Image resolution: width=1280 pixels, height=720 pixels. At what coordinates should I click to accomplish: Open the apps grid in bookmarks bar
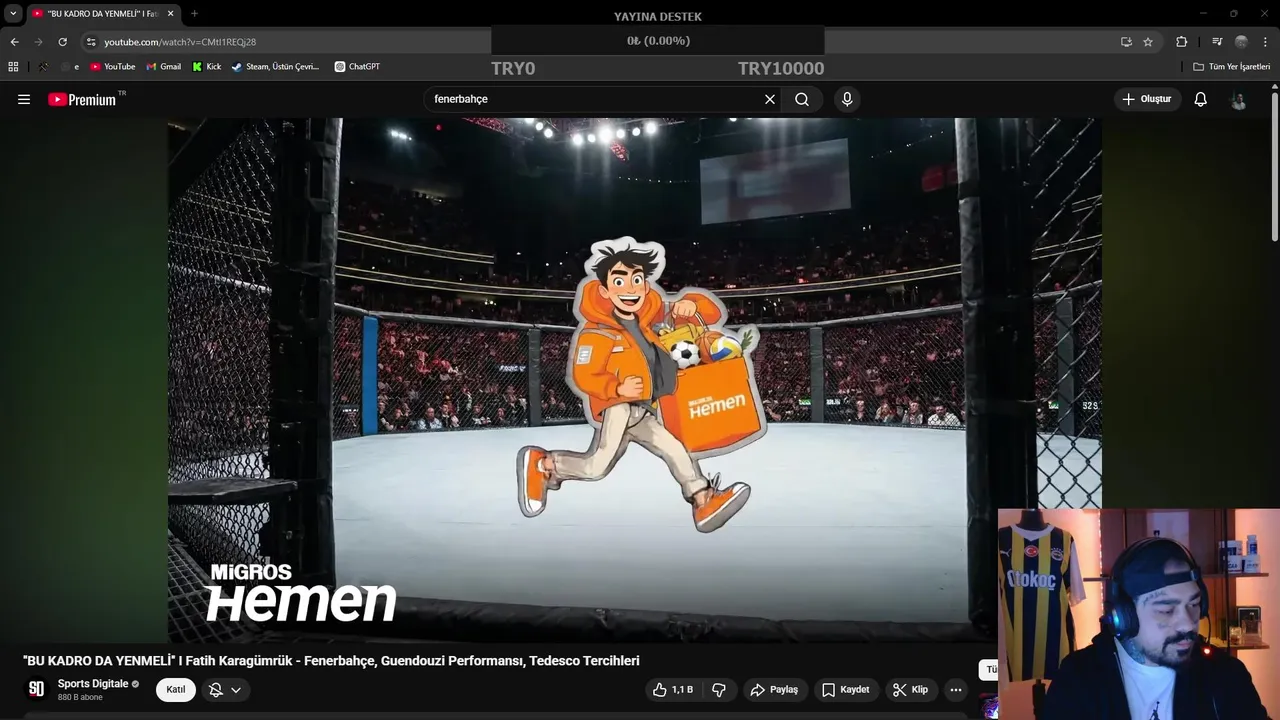[13, 67]
